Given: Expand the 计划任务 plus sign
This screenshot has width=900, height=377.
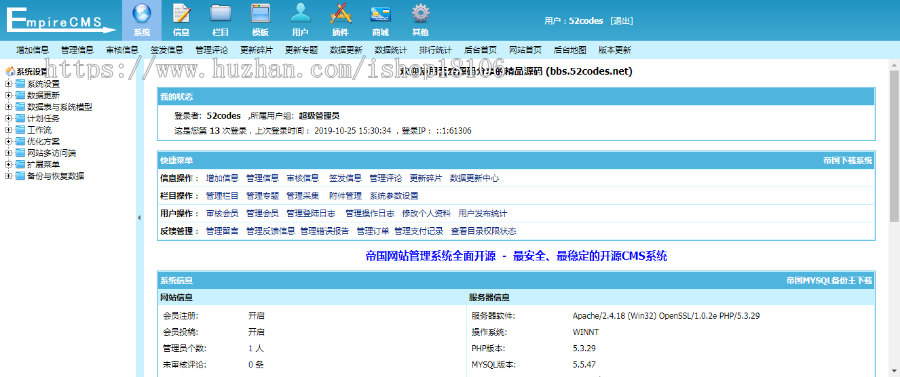Looking at the screenshot, I should 9,118.
